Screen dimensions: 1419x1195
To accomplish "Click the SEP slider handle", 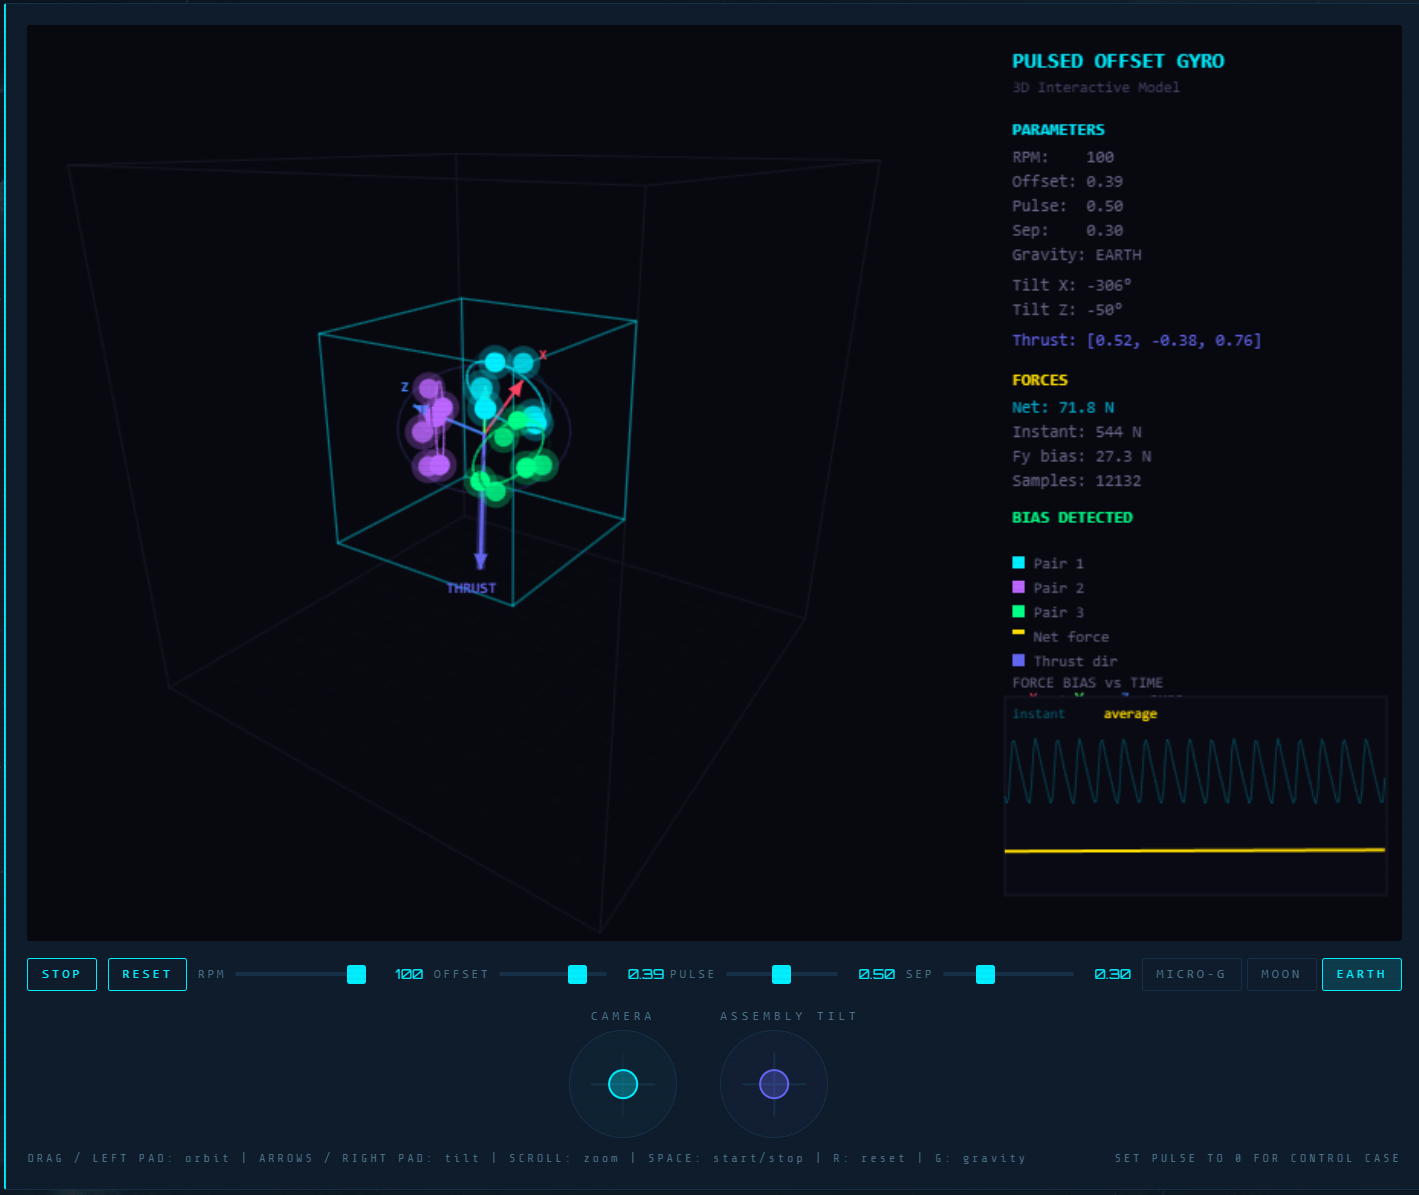I will pos(985,974).
